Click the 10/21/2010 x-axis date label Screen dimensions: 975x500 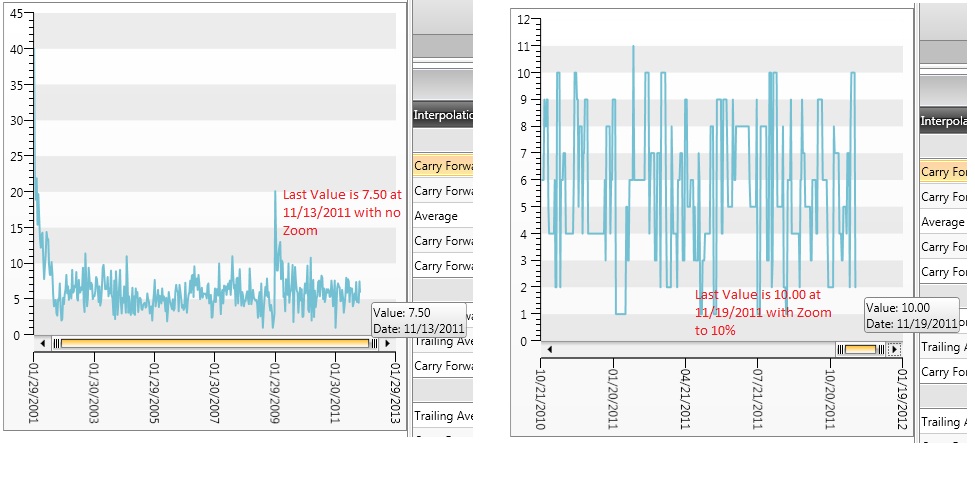540,400
